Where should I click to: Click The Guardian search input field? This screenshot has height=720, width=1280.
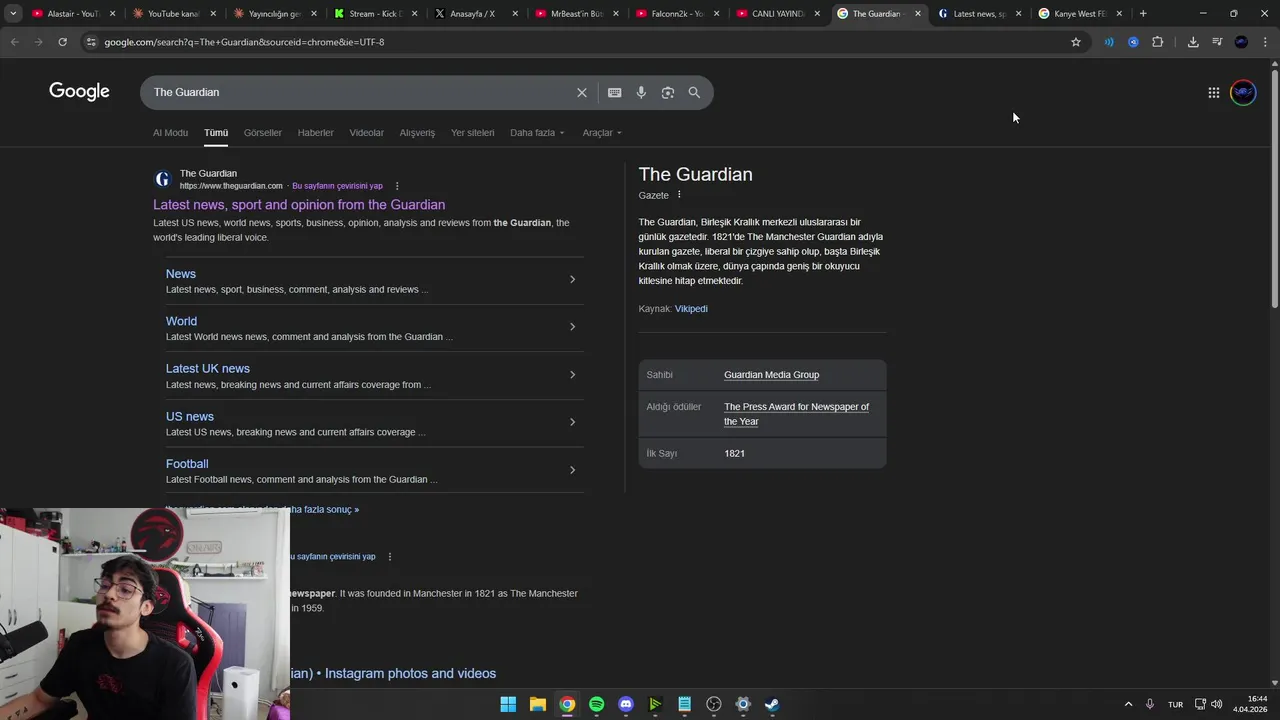(x=360, y=92)
